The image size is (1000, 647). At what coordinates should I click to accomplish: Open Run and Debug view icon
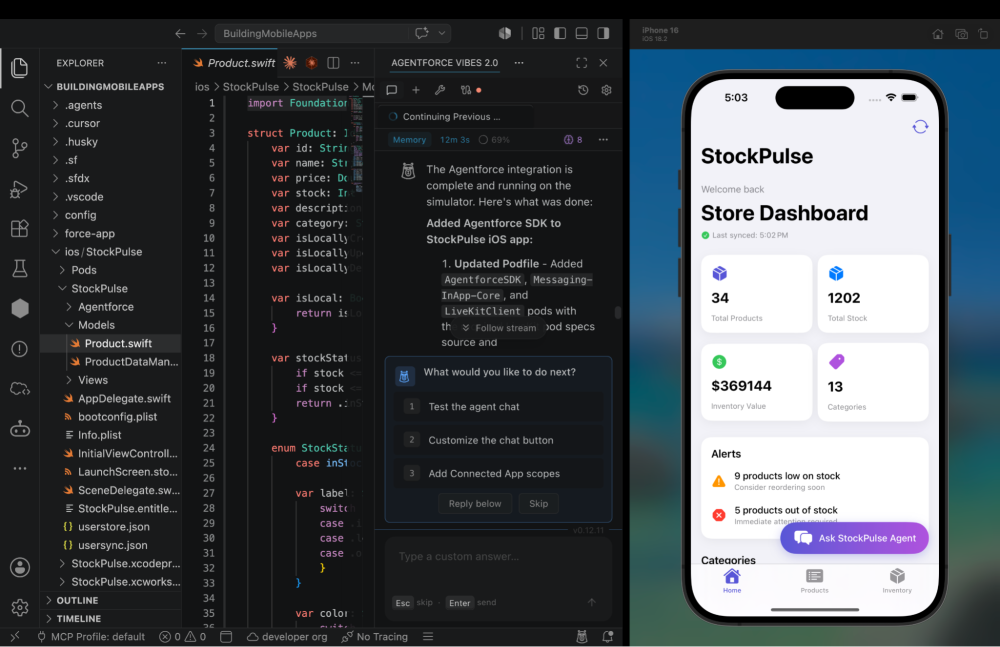point(20,189)
